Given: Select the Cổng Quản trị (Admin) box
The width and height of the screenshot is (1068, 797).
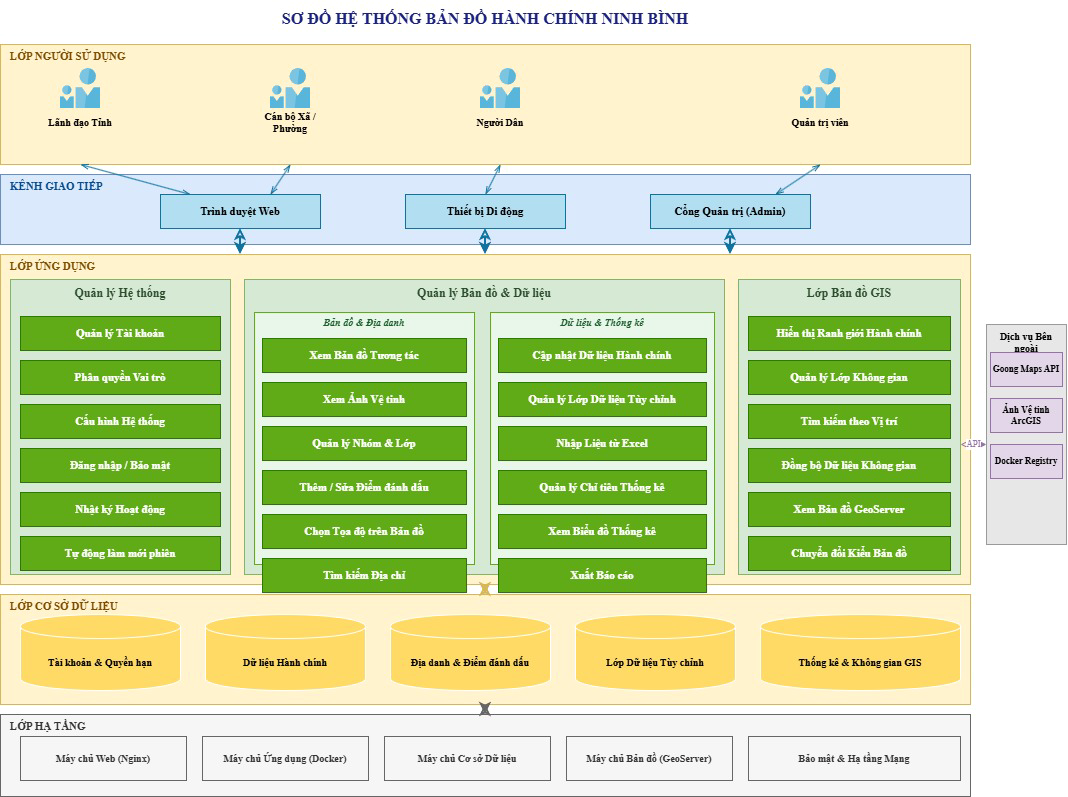Looking at the screenshot, I should (x=730, y=211).
